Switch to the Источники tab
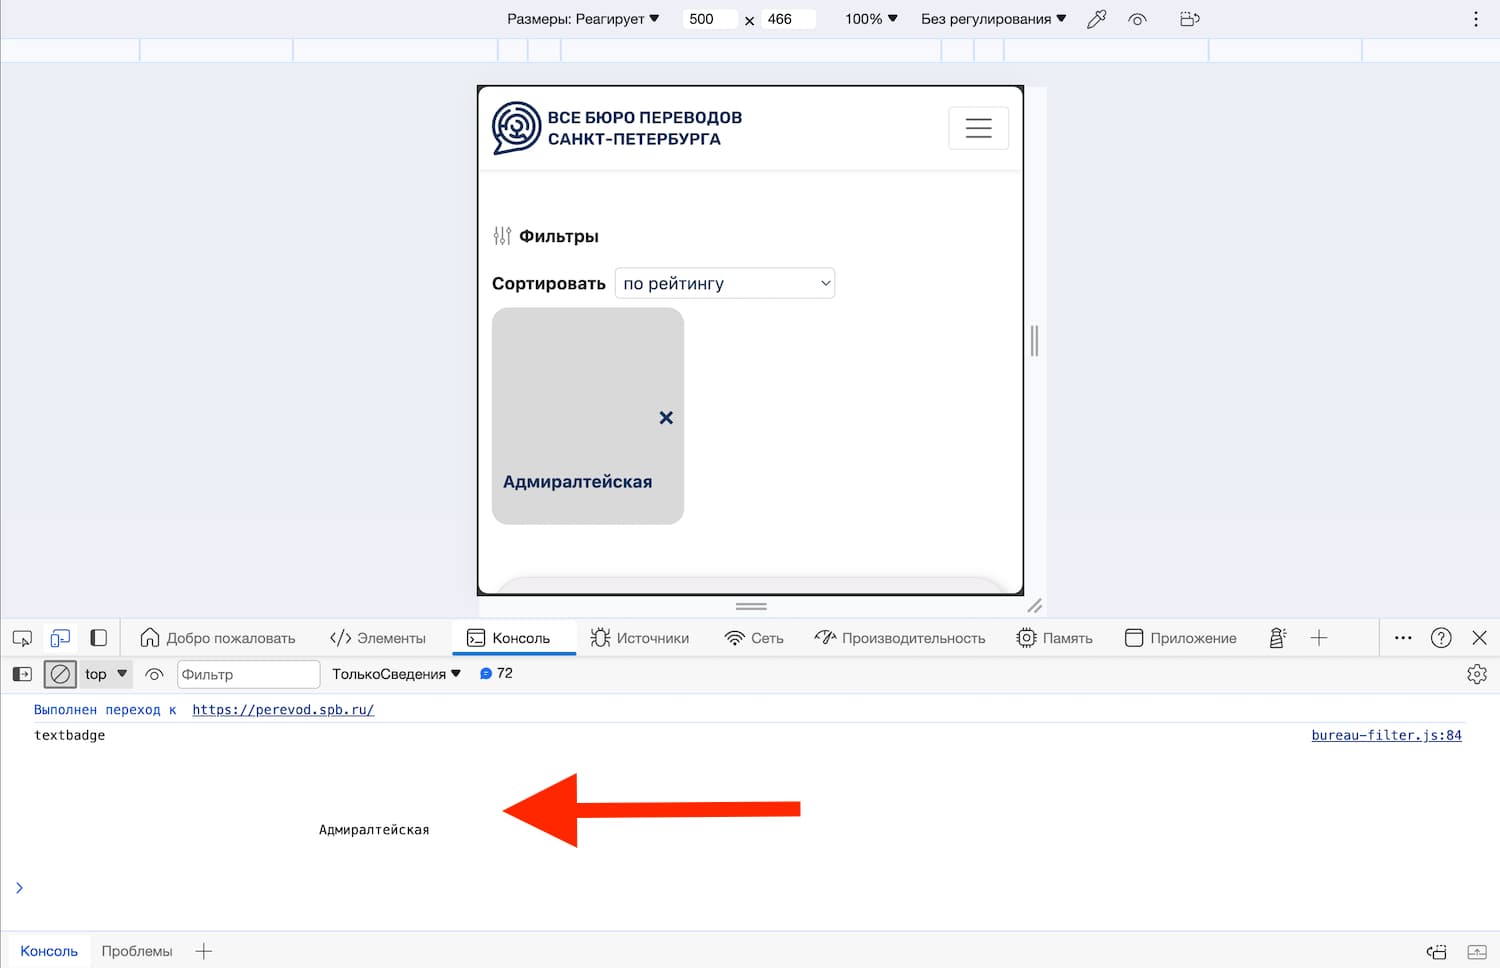Viewport: 1500px width, 968px height. [640, 638]
